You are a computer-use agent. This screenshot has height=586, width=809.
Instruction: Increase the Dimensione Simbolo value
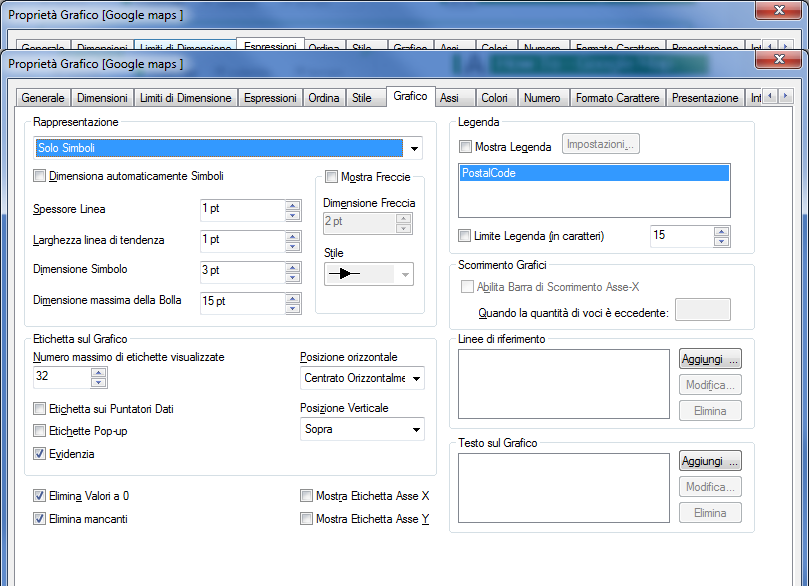pyautogui.click(x=293, y=267)
